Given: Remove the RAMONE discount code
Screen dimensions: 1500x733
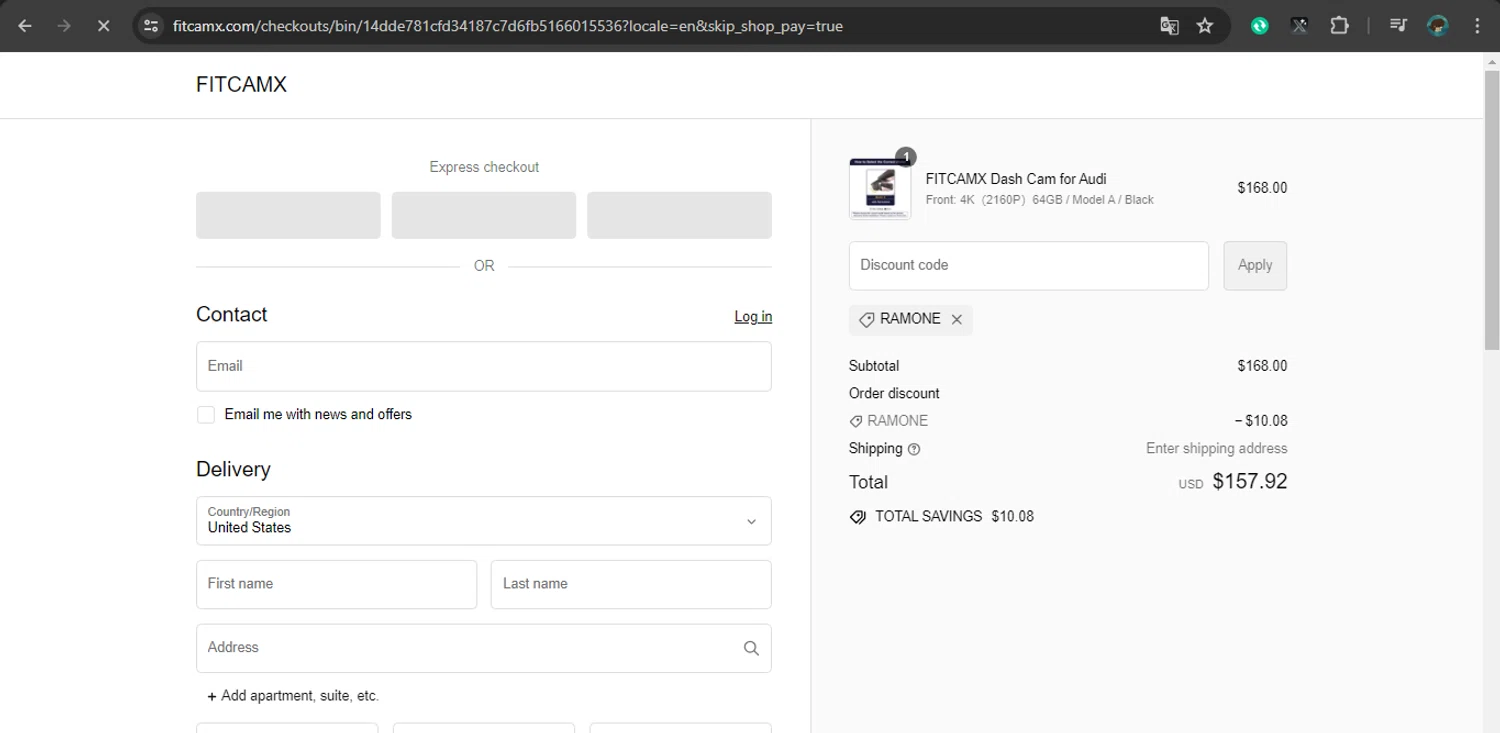Looking at the screenshot, I should 957,320.
